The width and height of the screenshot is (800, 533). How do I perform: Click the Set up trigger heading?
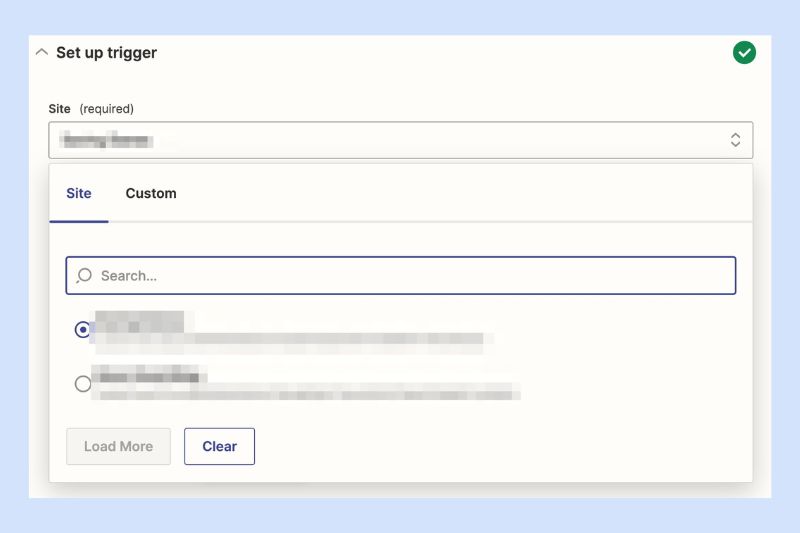[x=107, y=53]
